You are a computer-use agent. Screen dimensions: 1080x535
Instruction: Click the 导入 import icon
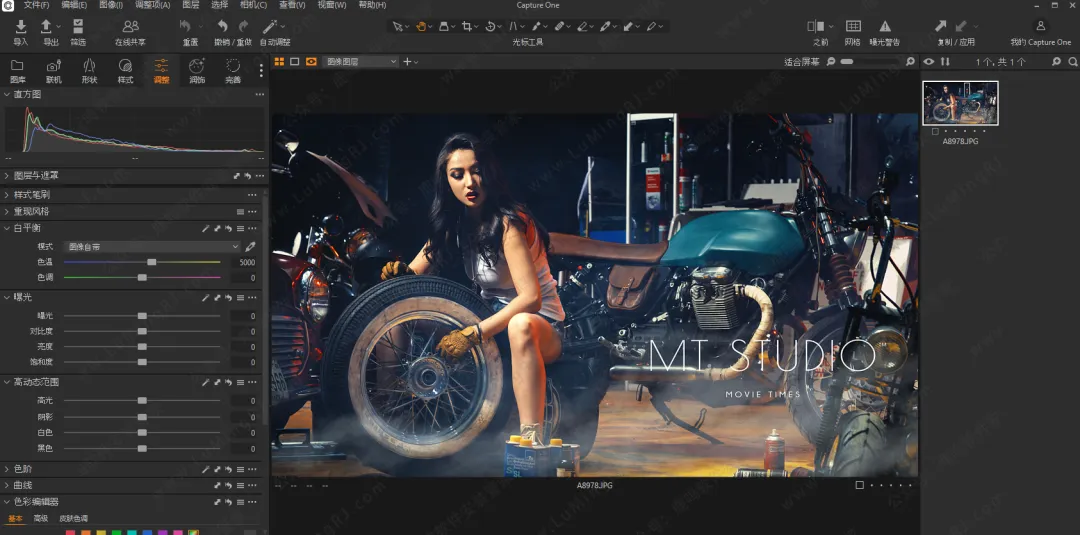click(20, 27)
